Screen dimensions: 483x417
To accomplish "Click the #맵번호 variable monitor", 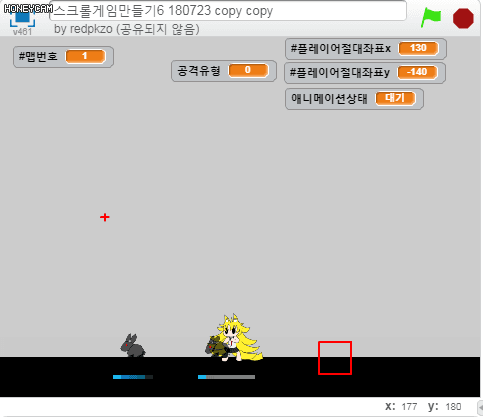I will point(63,57).
